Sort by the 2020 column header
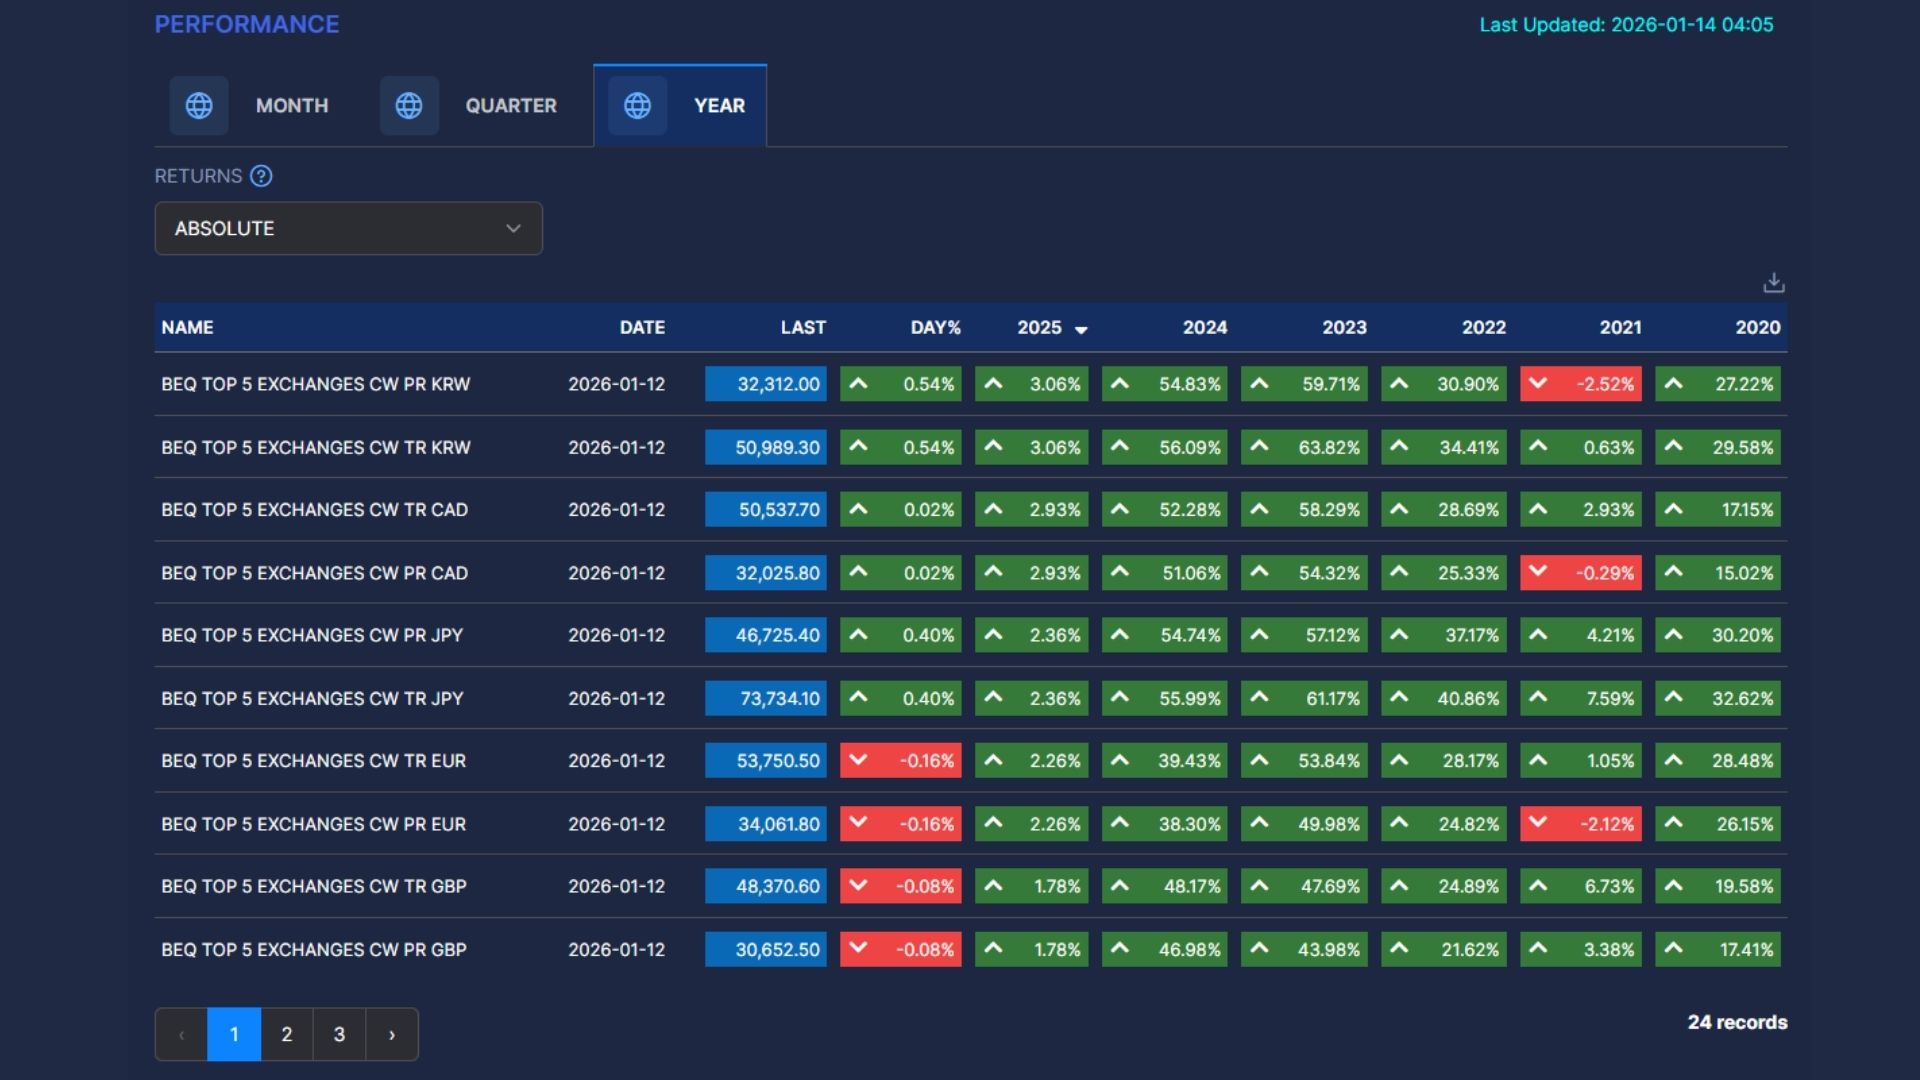Viewport: 1920px width, 1080px height. point(1757,327)
